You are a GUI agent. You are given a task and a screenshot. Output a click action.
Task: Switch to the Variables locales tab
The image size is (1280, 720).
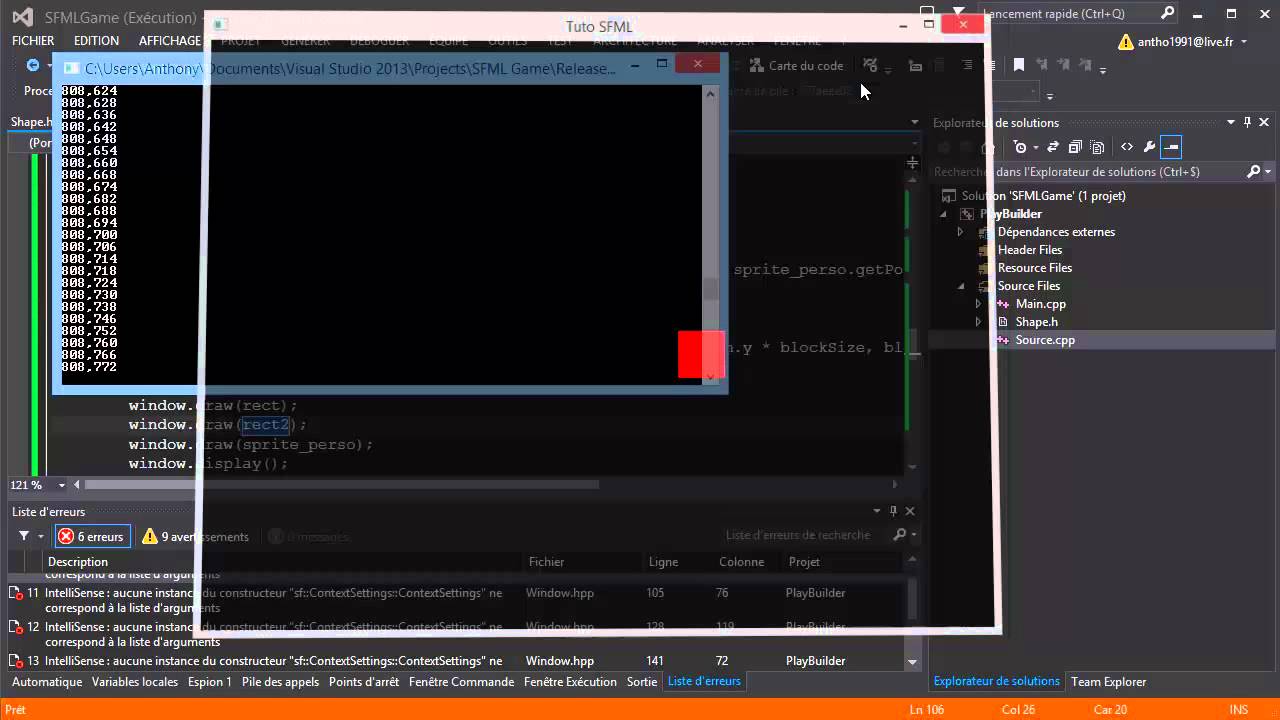(x=135, y=682)
